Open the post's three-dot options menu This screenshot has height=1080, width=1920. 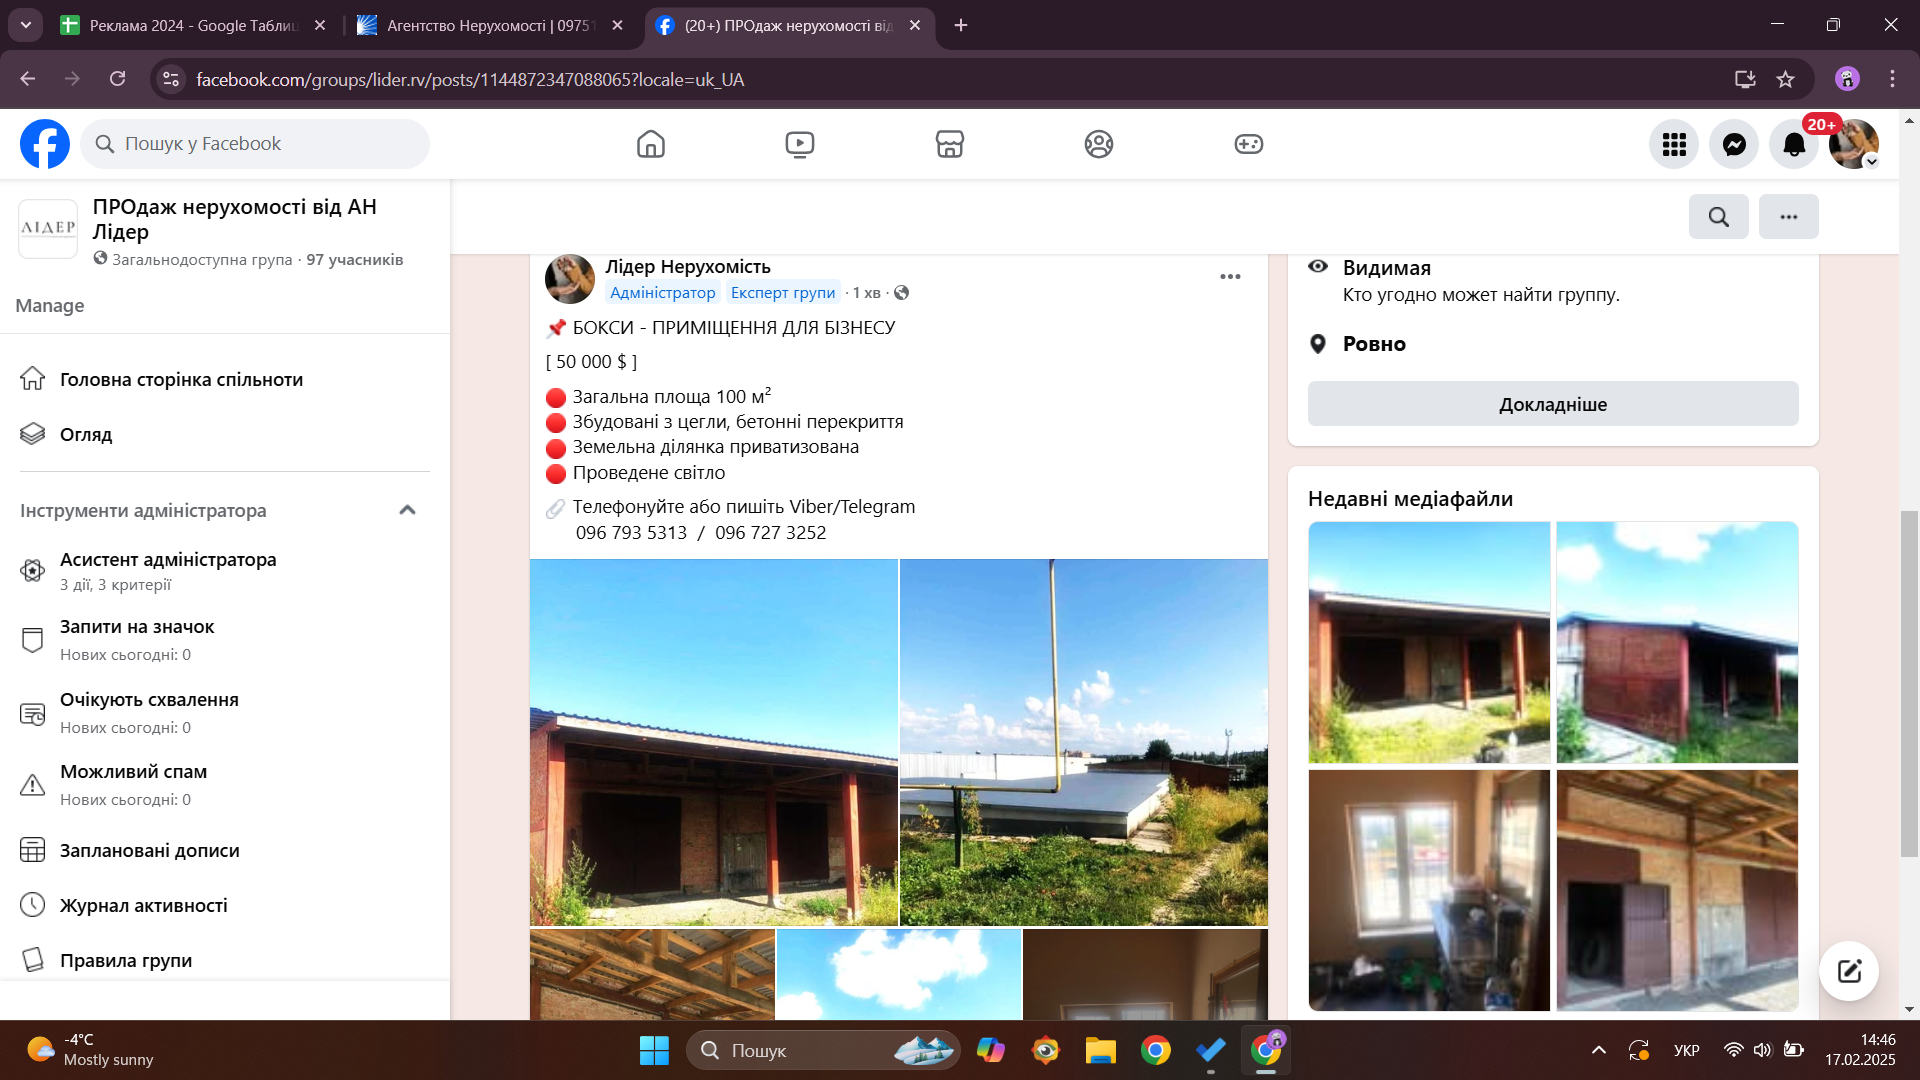1230,277
